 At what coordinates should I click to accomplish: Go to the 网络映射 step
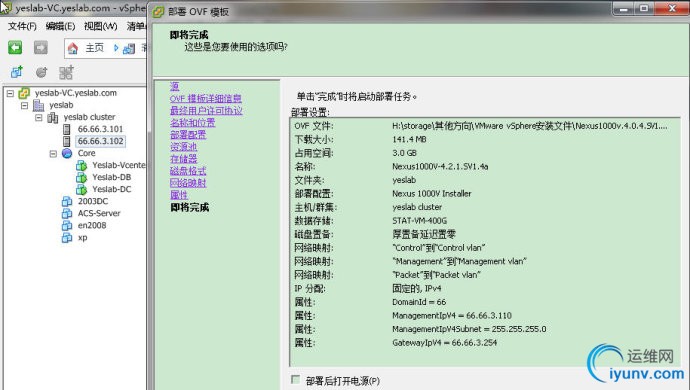click(x=188, y=183)
